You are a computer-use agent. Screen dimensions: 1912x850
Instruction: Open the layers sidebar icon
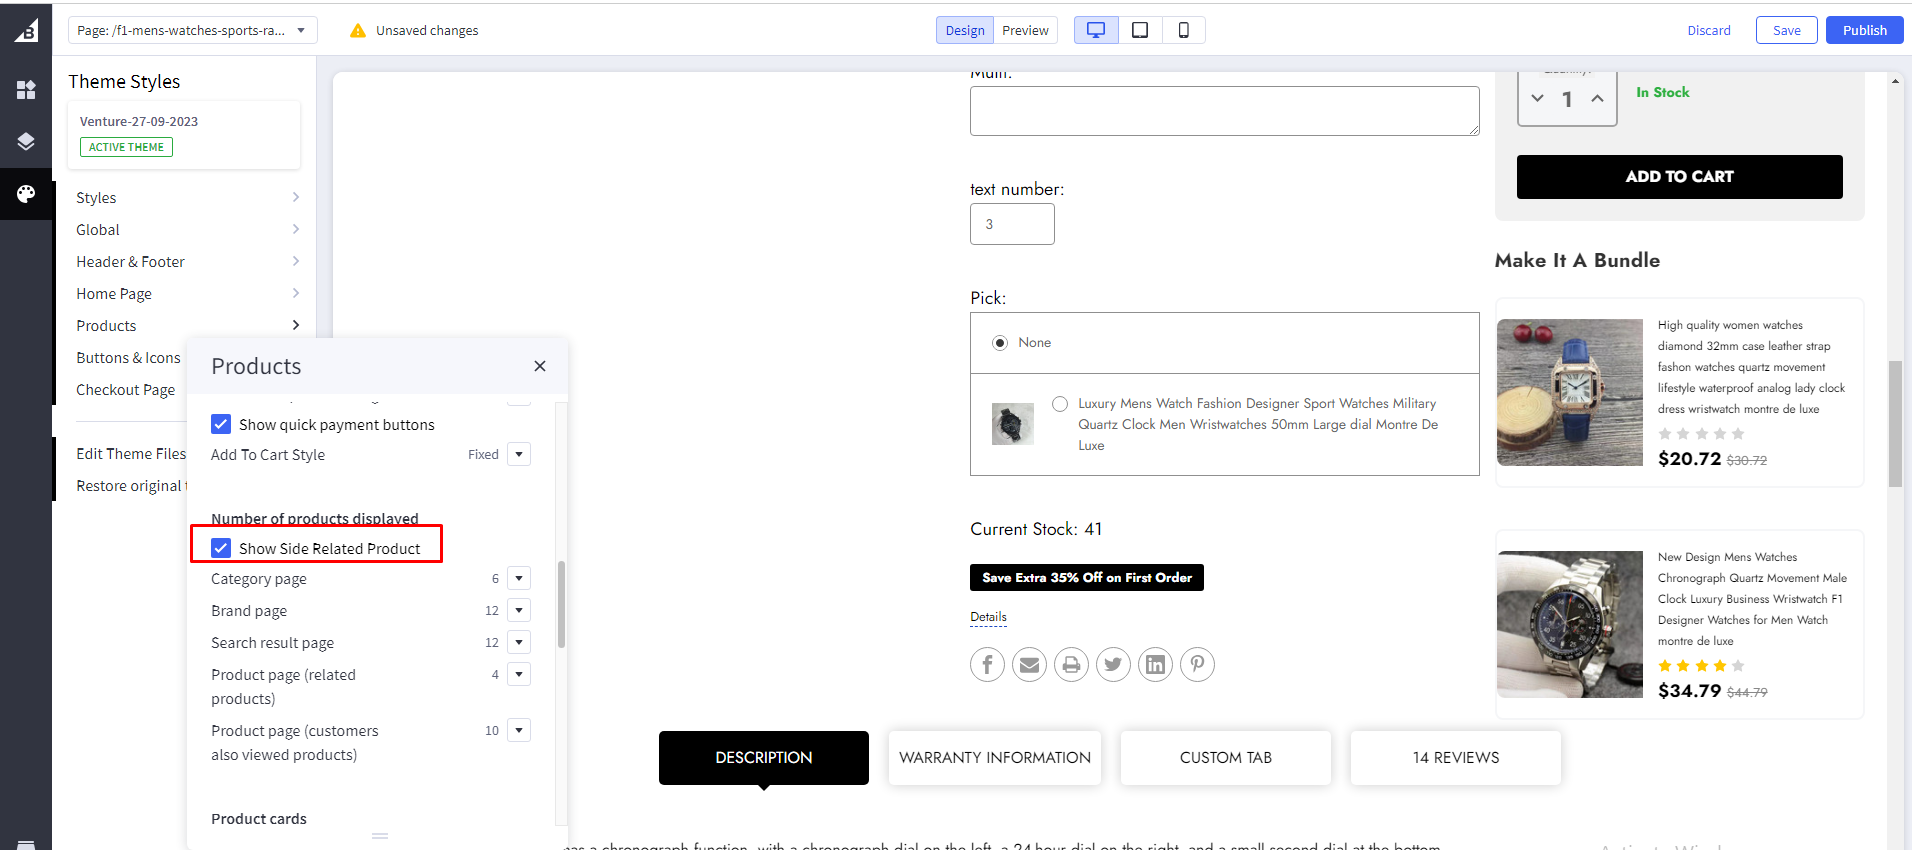[x=26, y=141]
